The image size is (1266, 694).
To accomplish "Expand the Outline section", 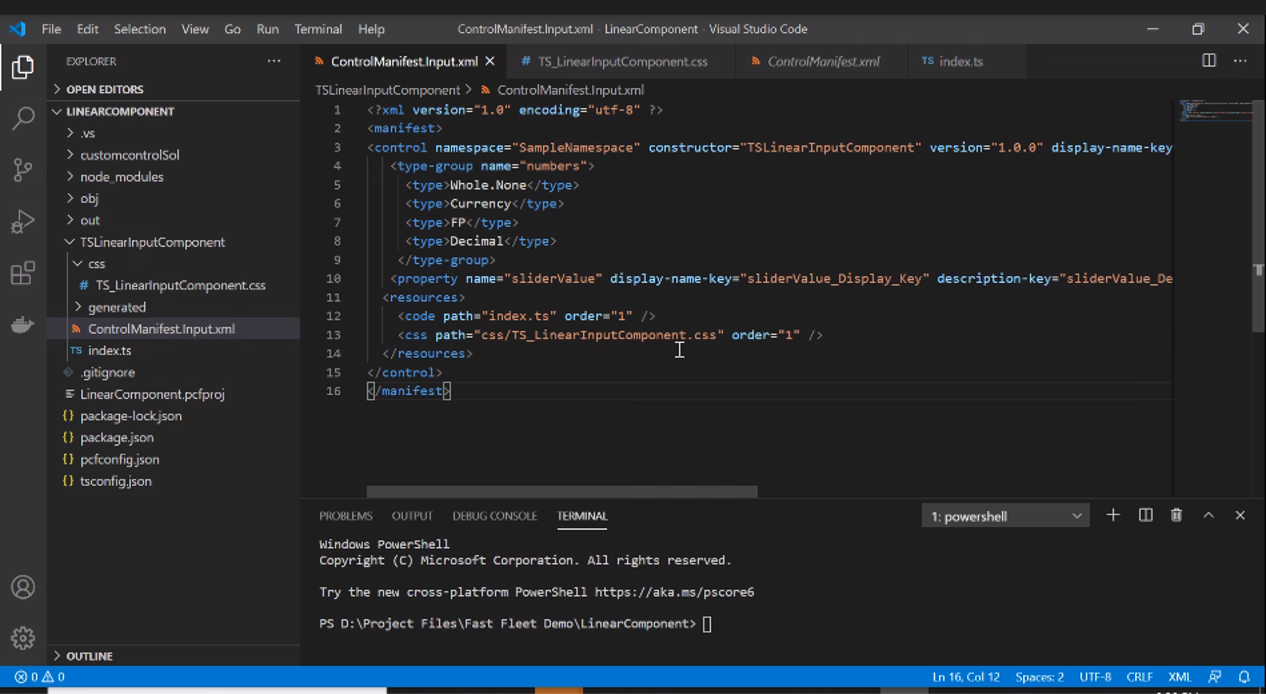I will pos(89,656).
